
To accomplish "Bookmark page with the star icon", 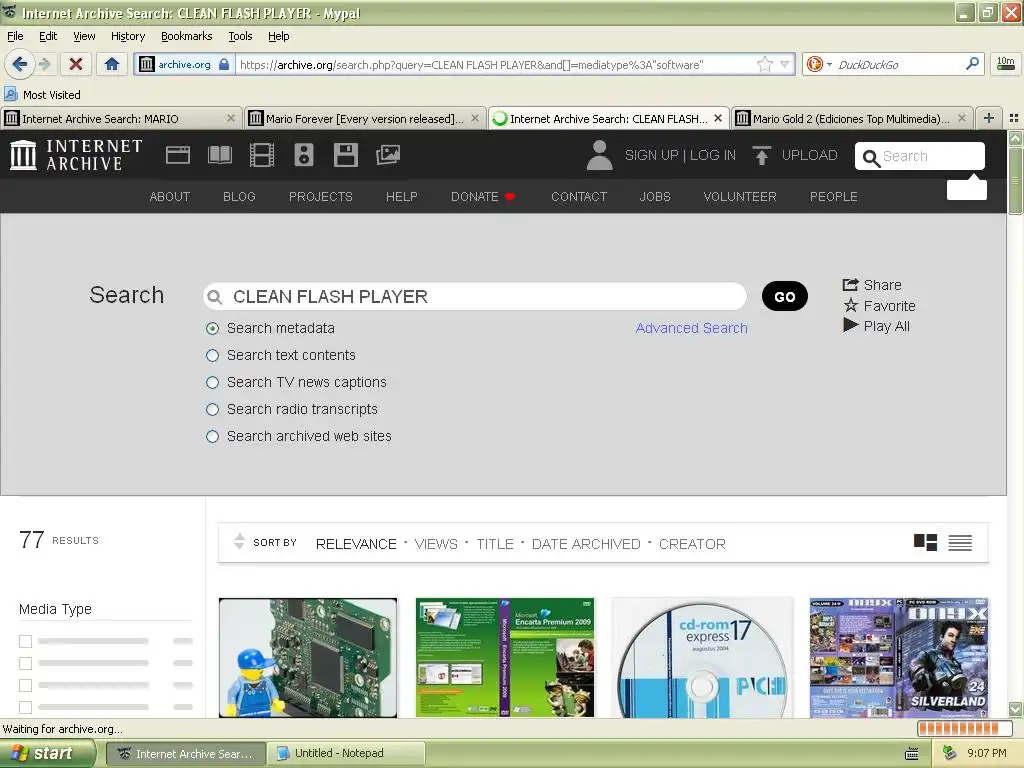I will pos(765,64).
